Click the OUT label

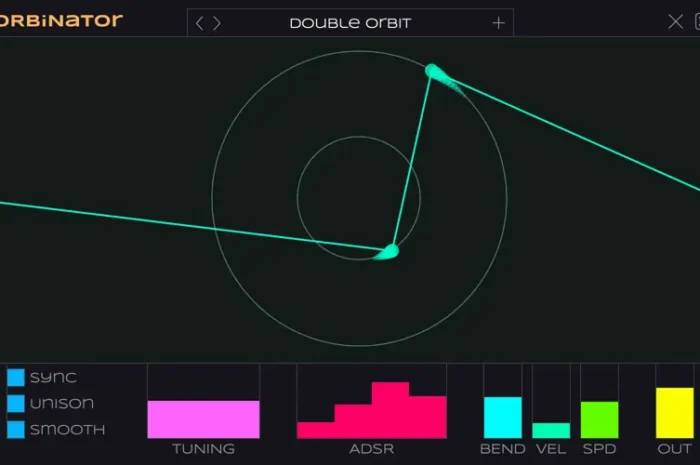click(x=675, y=449)
